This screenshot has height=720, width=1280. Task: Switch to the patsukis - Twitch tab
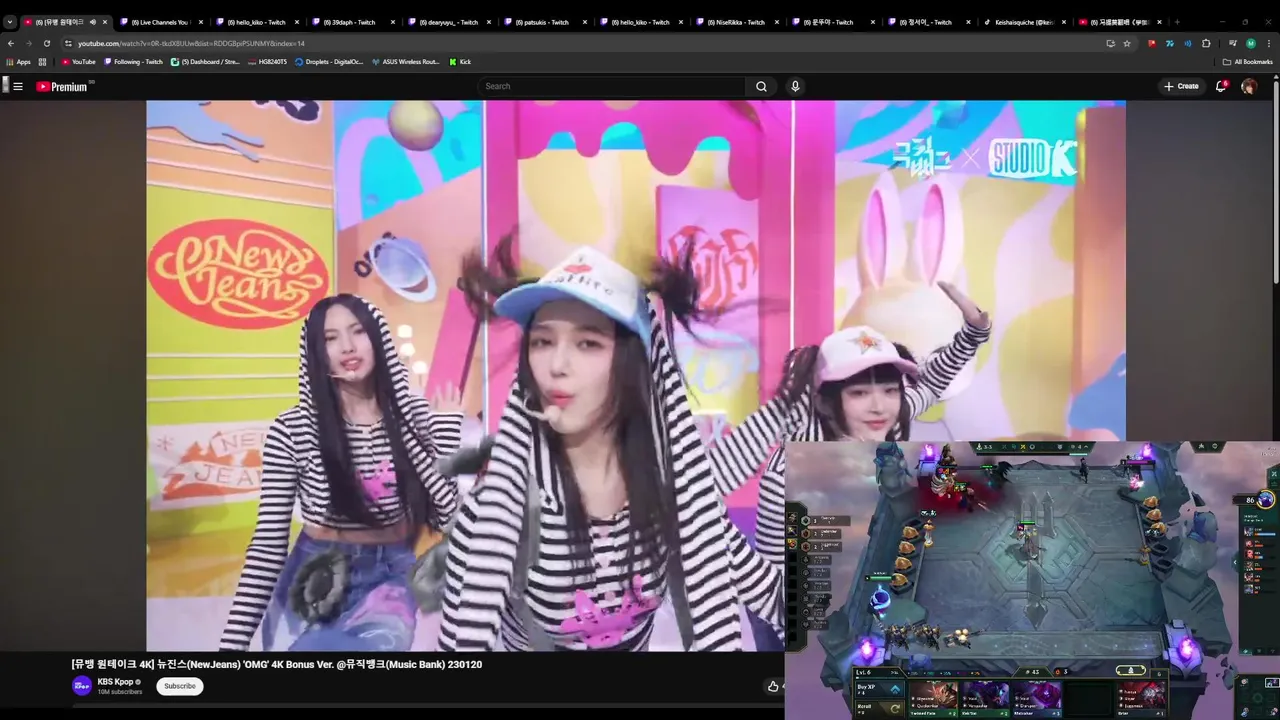click(x=543, y=22)
